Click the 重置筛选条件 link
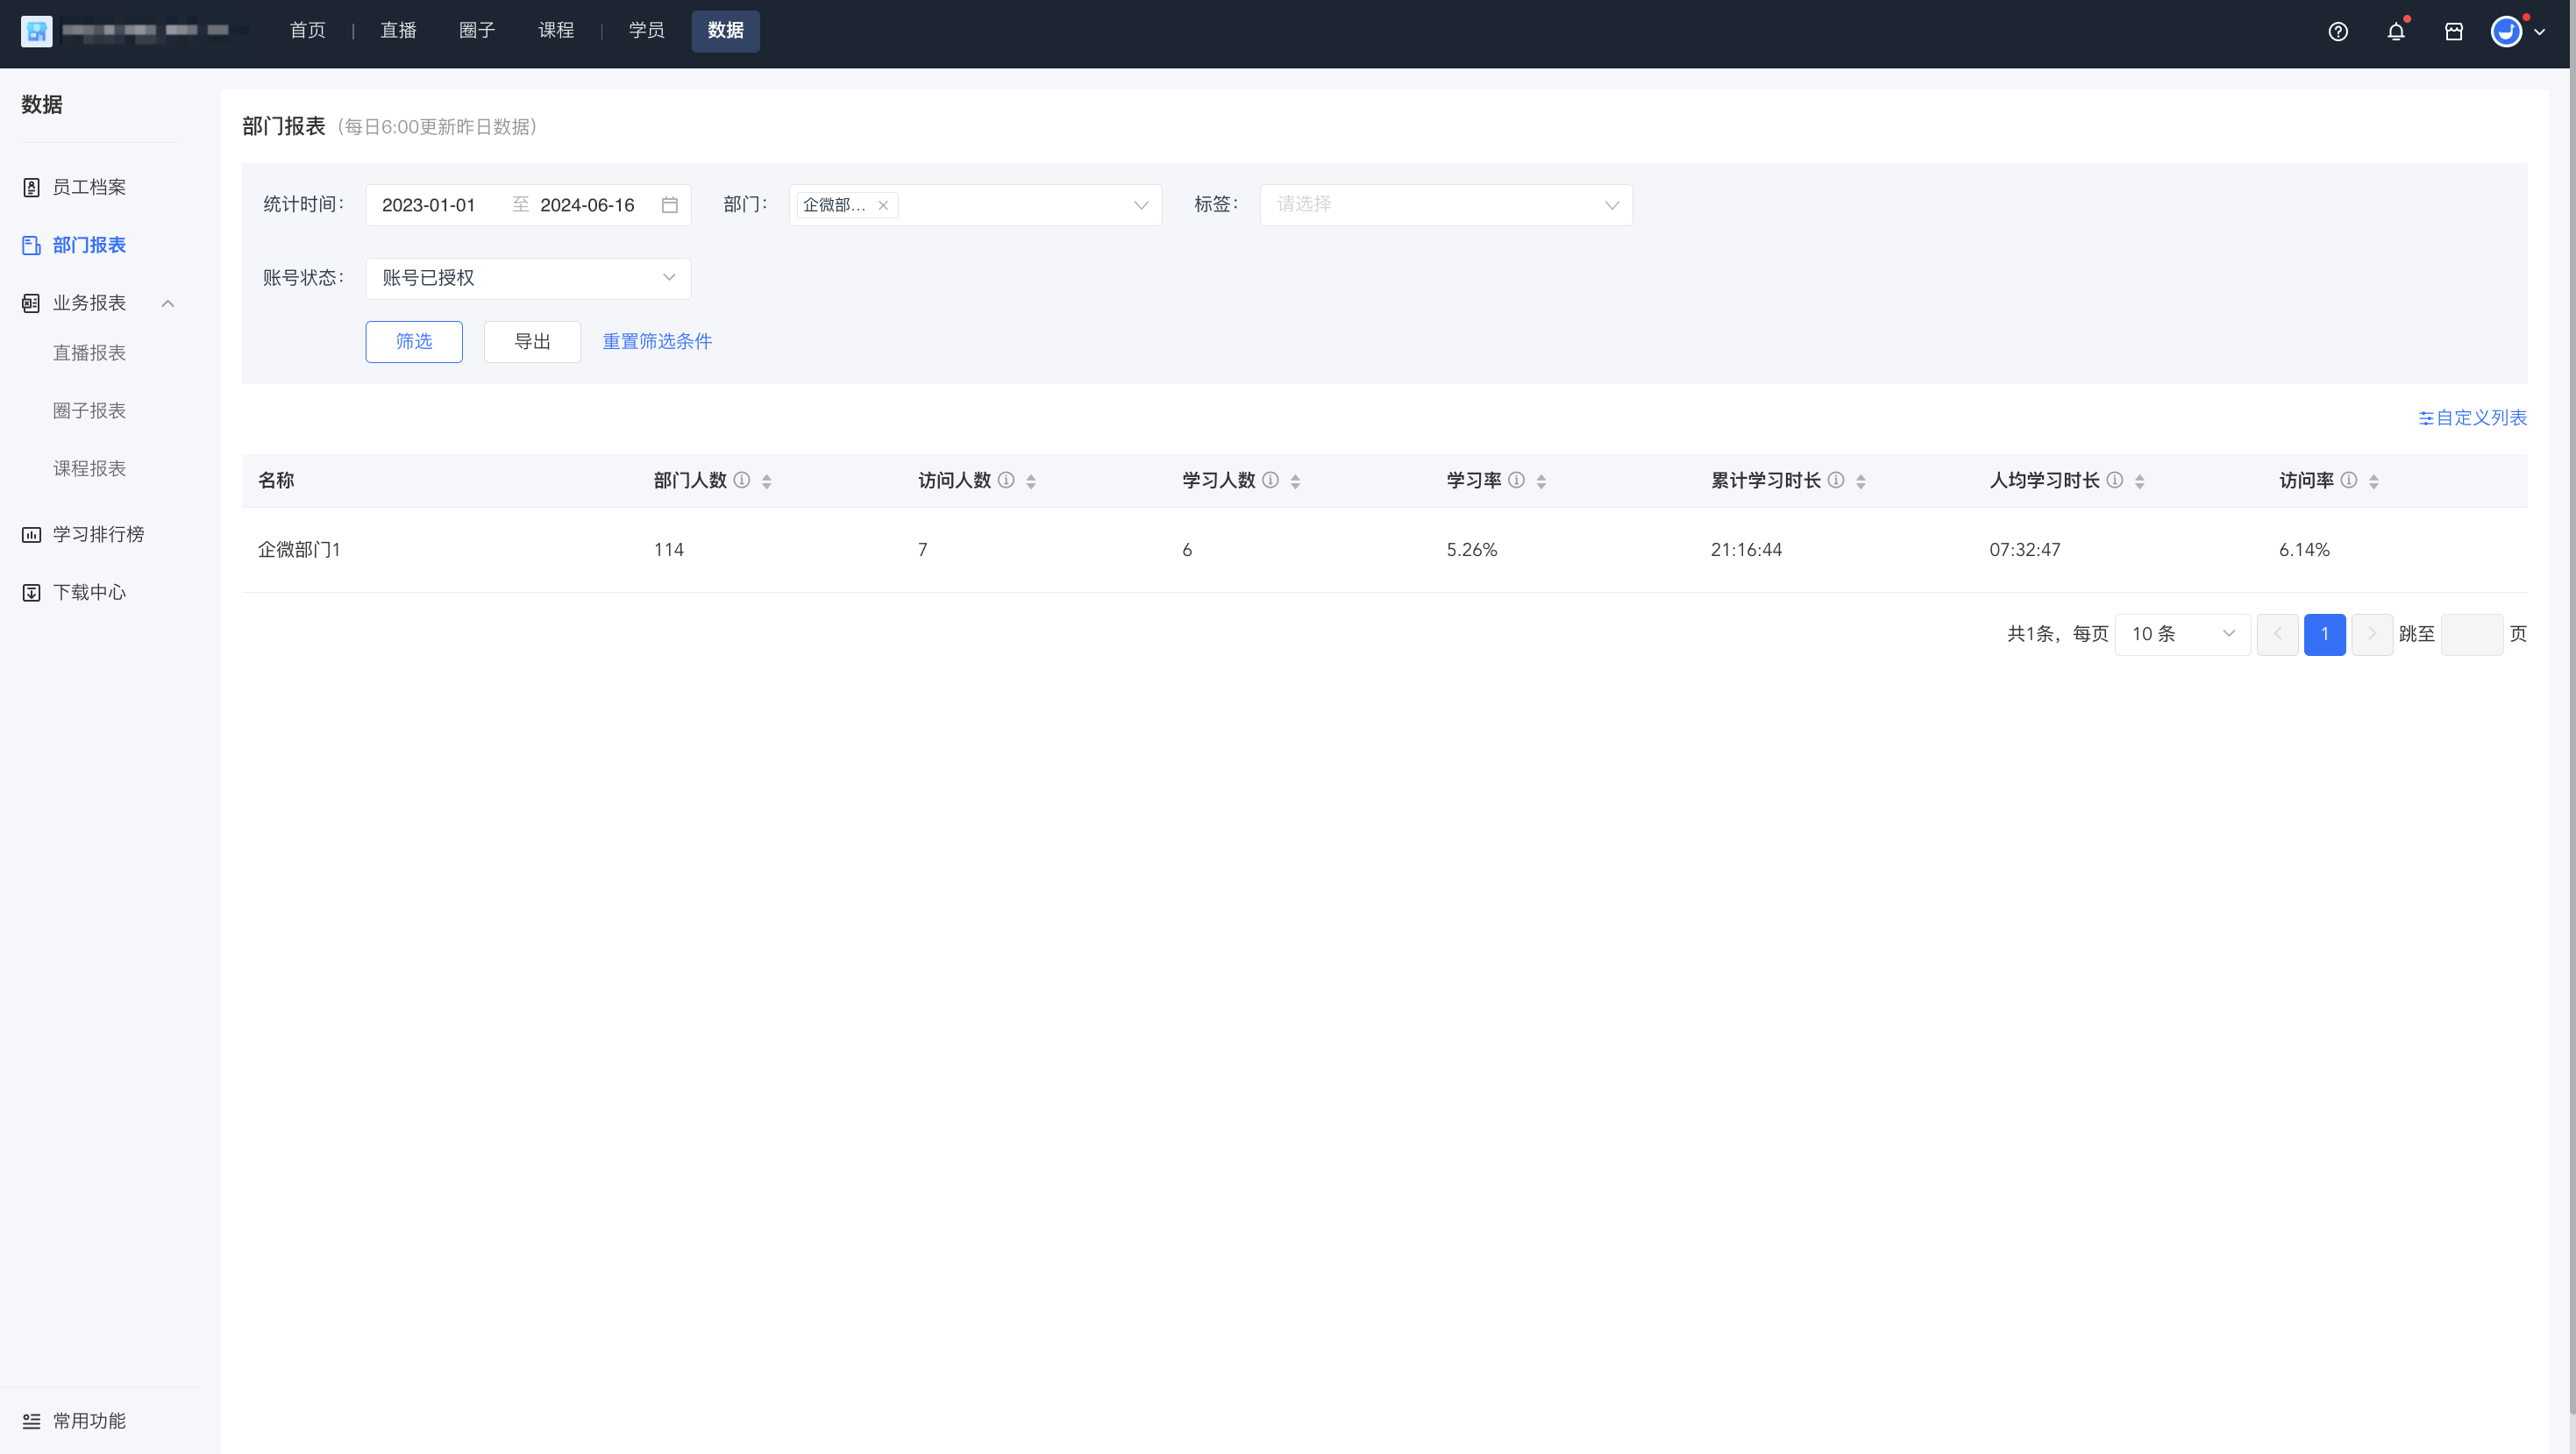Viewport: 2576px width, 1454px height. tap(657, 342)
